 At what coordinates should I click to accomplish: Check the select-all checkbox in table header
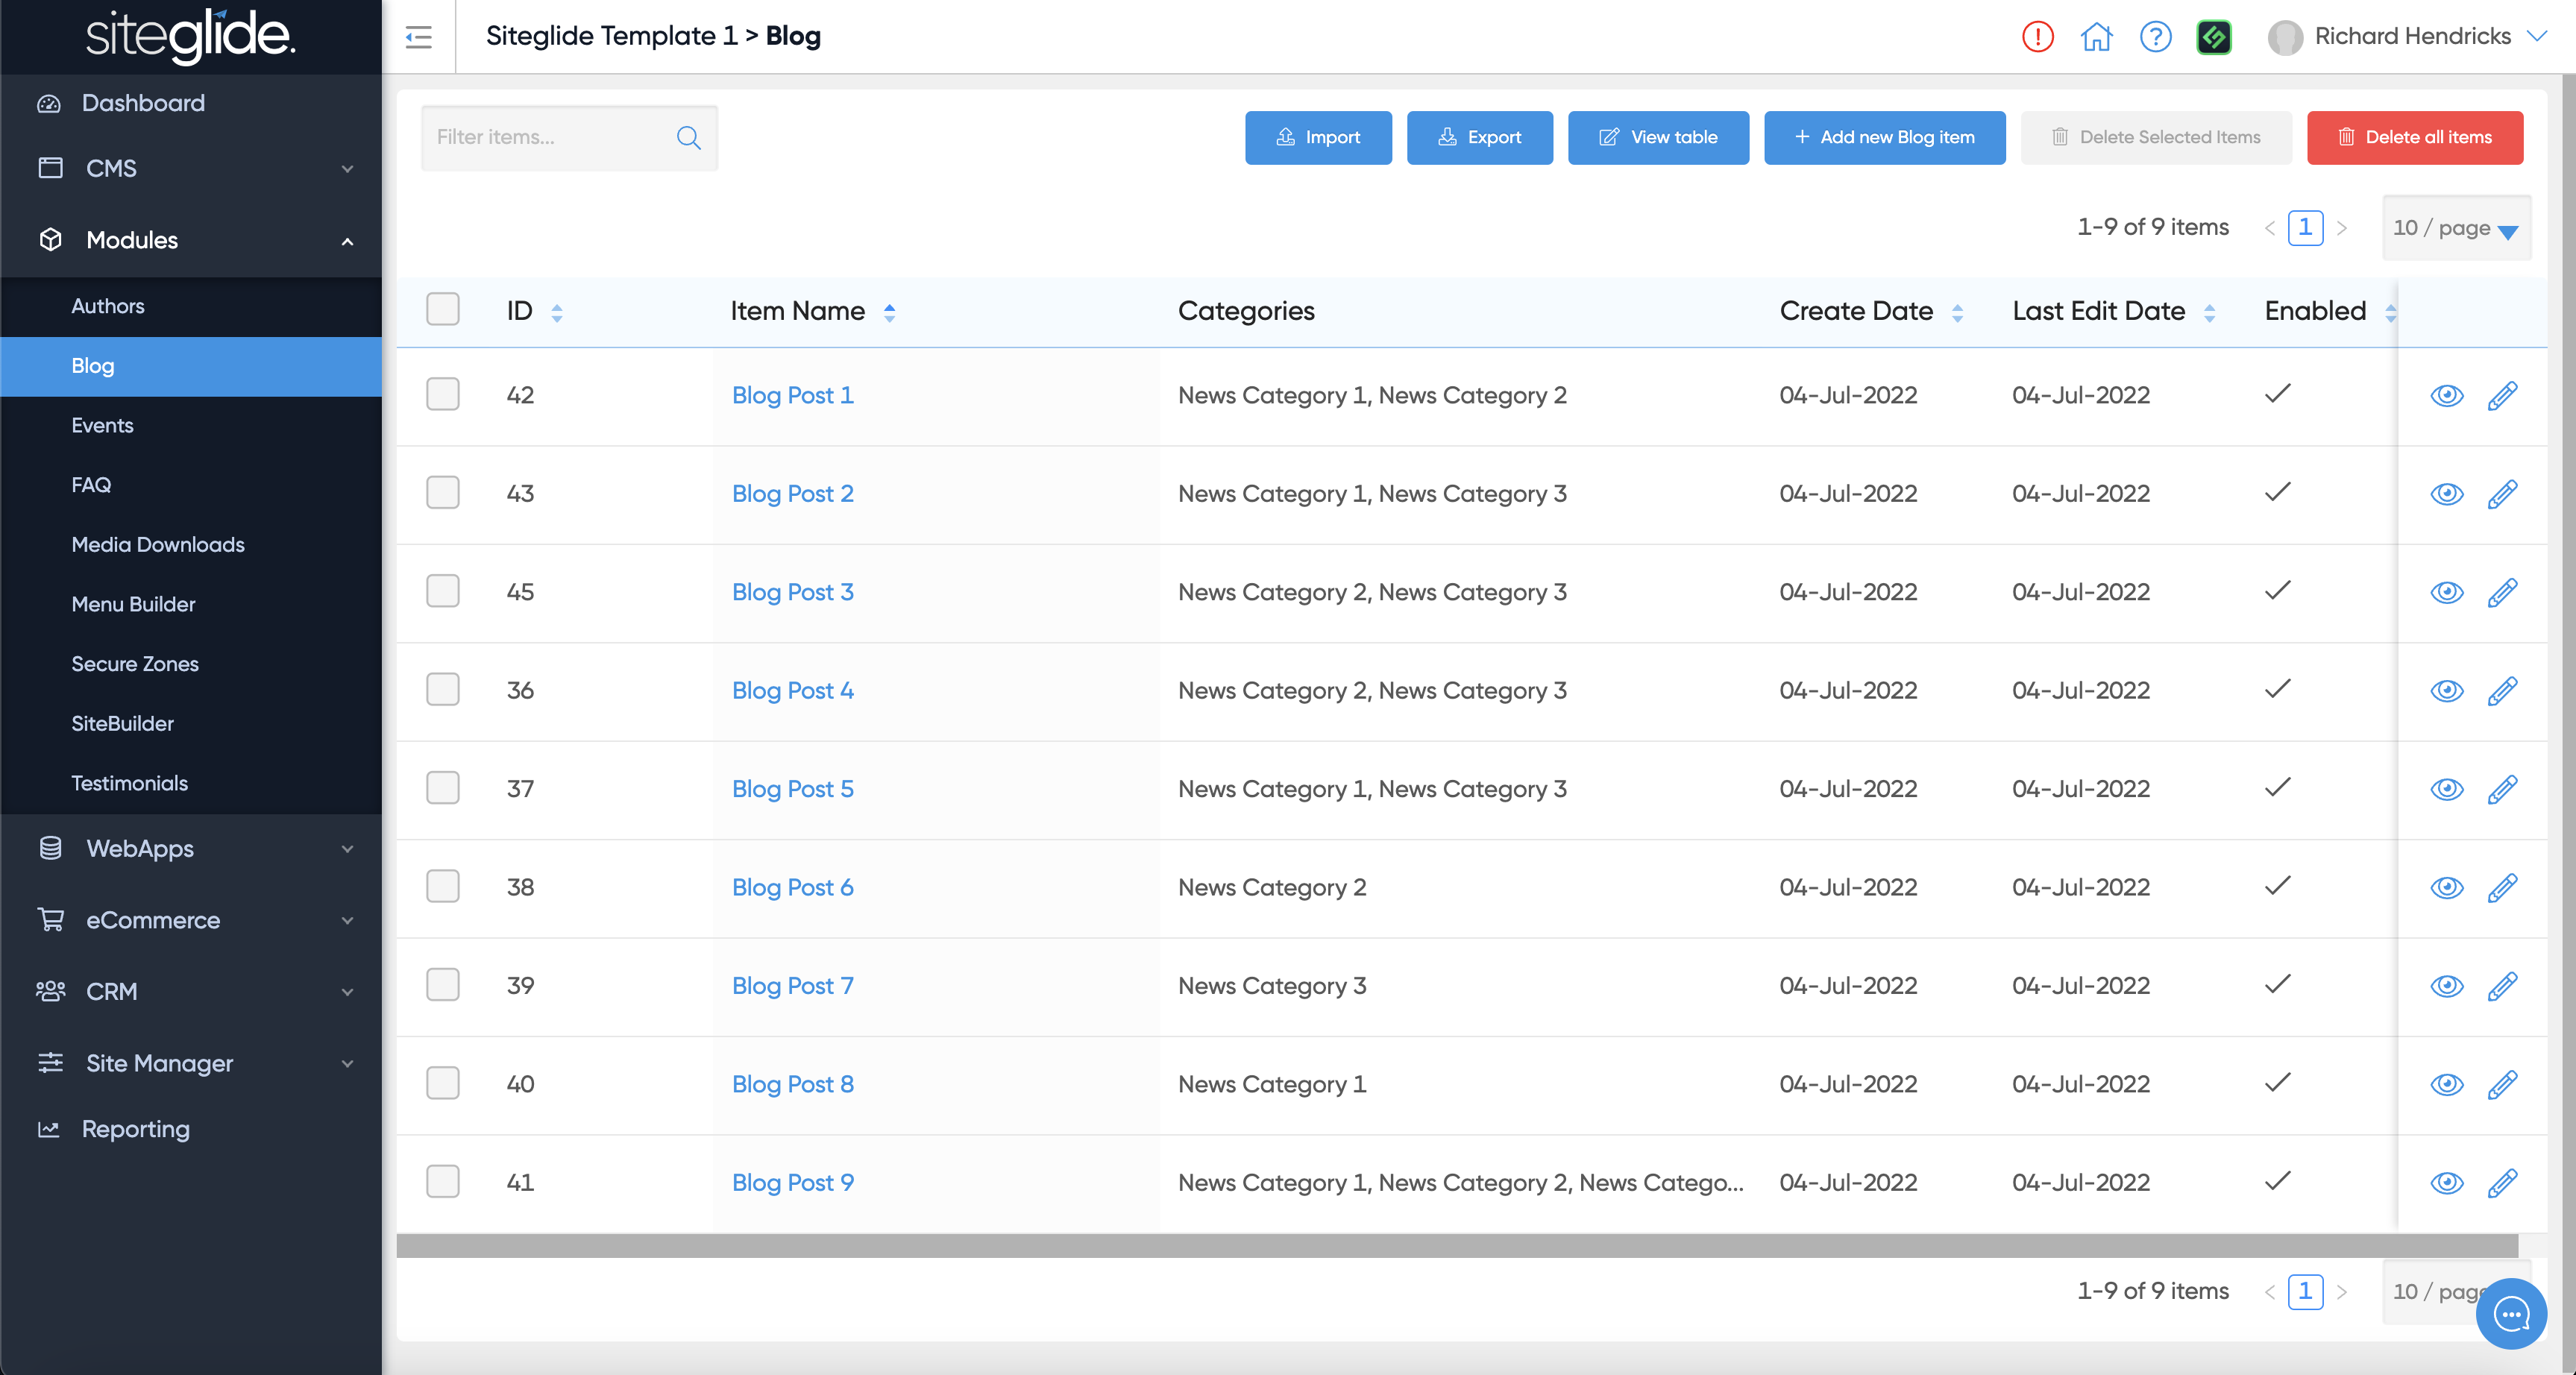click(x=442, y=310)
